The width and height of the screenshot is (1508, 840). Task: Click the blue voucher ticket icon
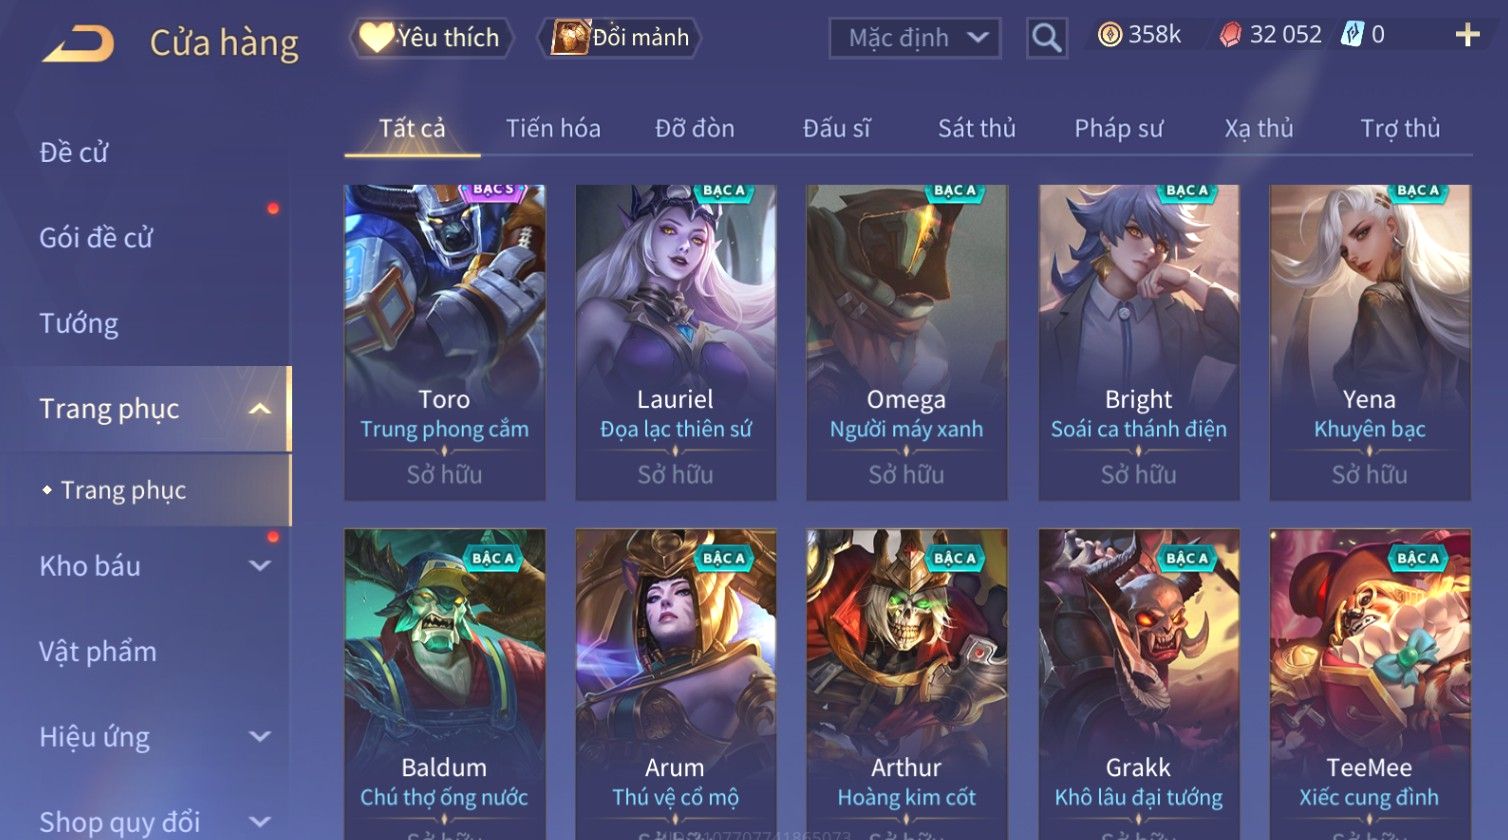click(1353, 35)
